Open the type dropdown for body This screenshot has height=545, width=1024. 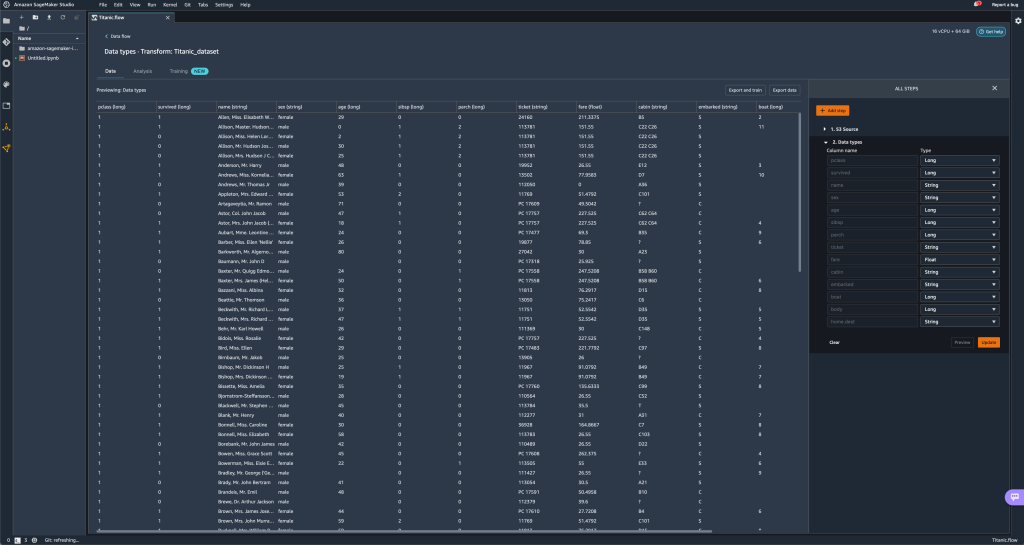pyautogui.click(x=959, y=309)
